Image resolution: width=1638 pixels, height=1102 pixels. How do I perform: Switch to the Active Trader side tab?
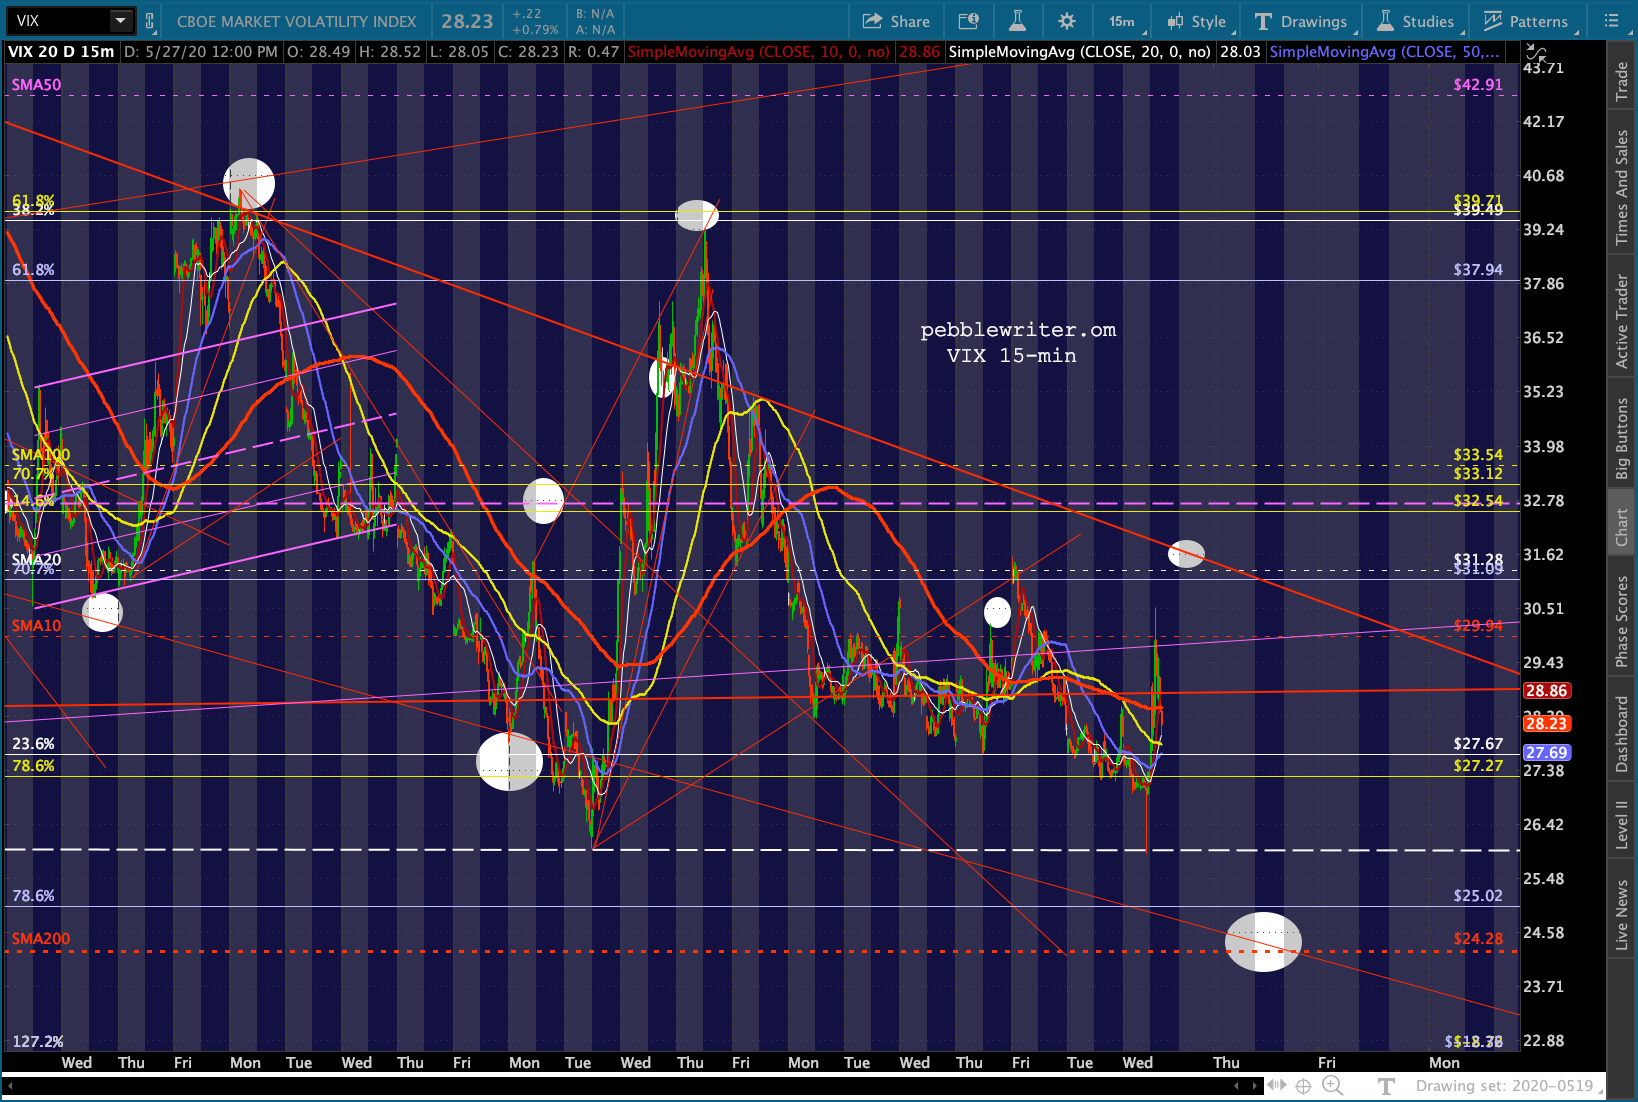(1621, 322)
